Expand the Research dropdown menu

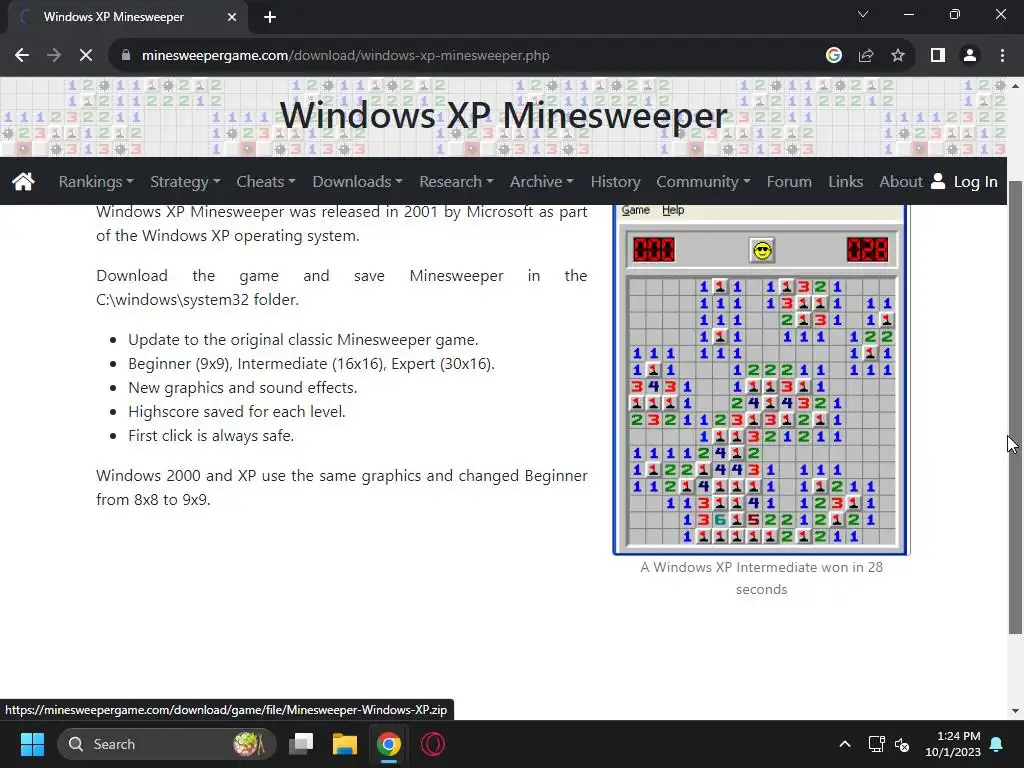(x=456, y=182)
